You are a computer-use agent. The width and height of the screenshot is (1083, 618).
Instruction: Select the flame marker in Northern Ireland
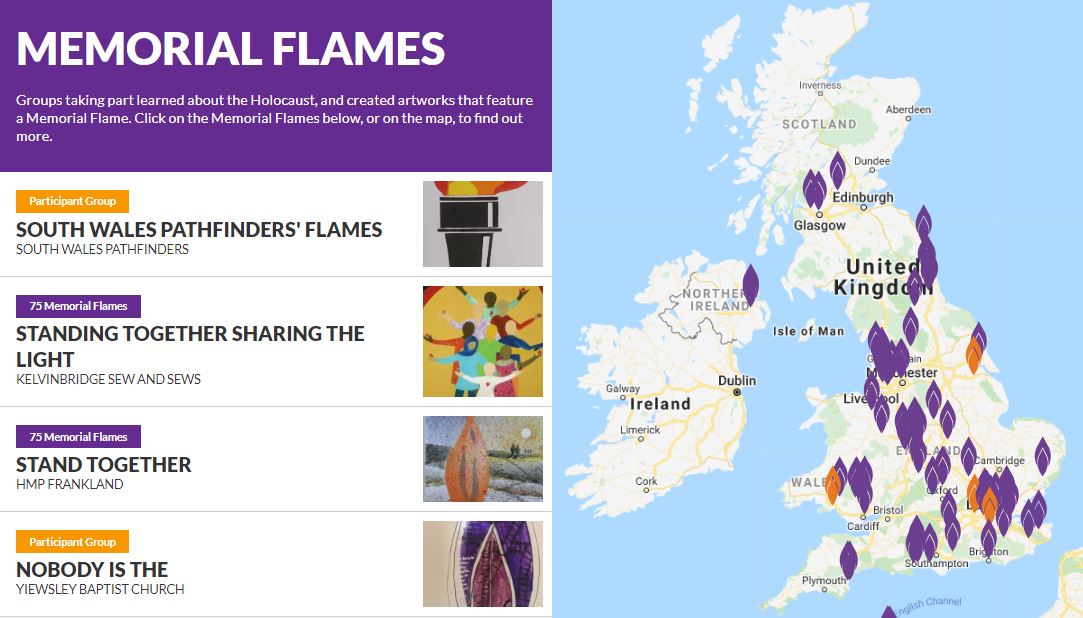(750, 283)
